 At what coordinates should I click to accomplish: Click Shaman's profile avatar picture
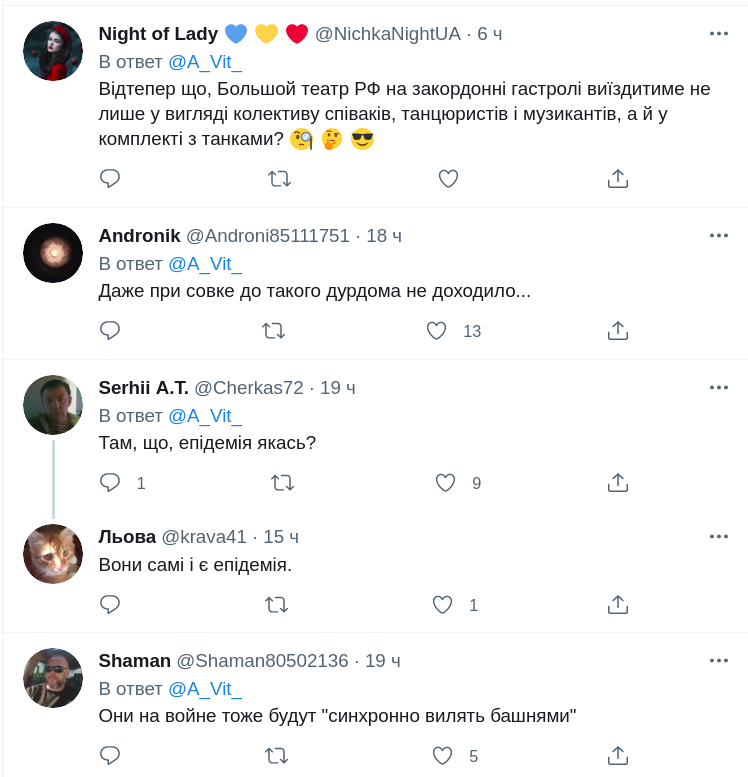[x=53, y=678]
